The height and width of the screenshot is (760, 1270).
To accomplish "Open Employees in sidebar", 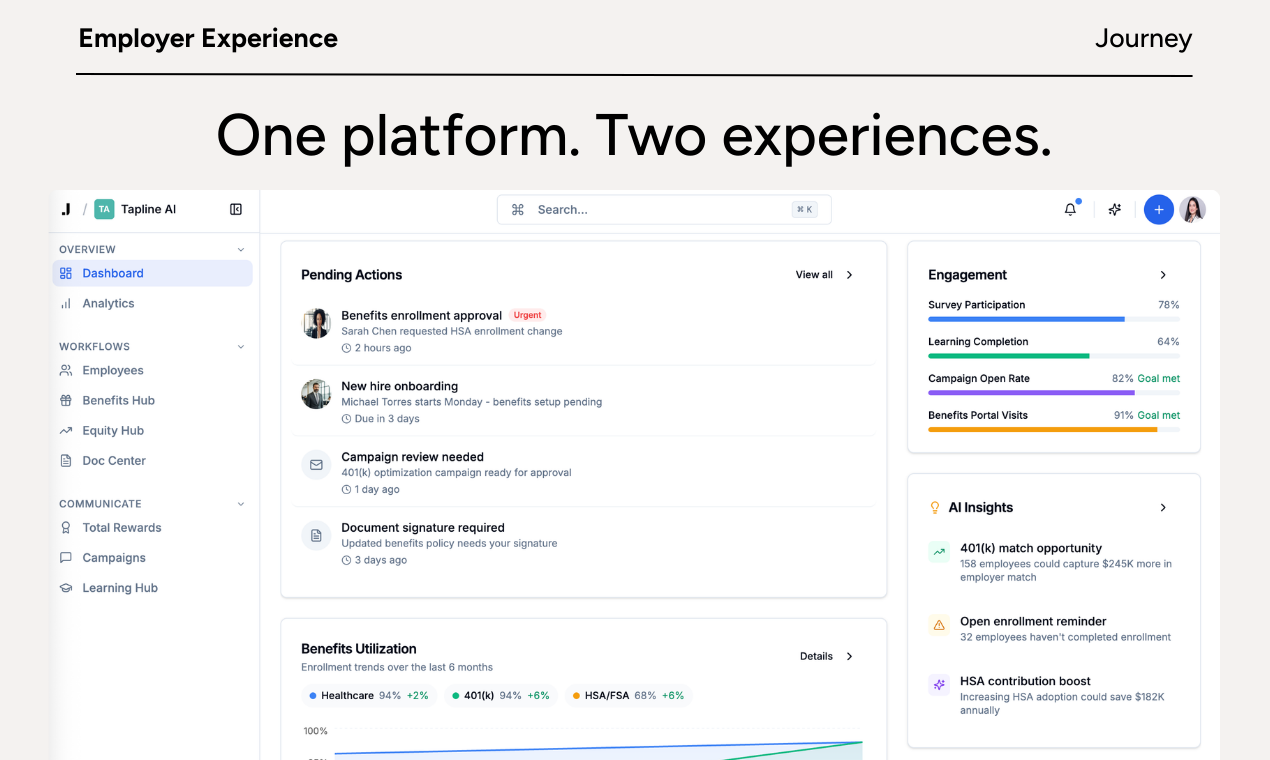I will [x=152, y=370].
